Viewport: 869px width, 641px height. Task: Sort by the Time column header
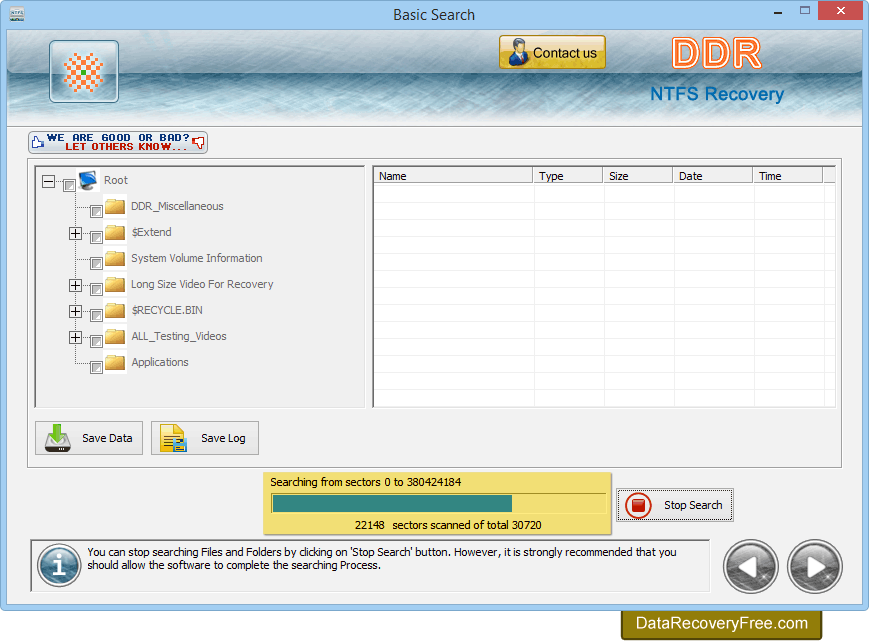point(788,176)
